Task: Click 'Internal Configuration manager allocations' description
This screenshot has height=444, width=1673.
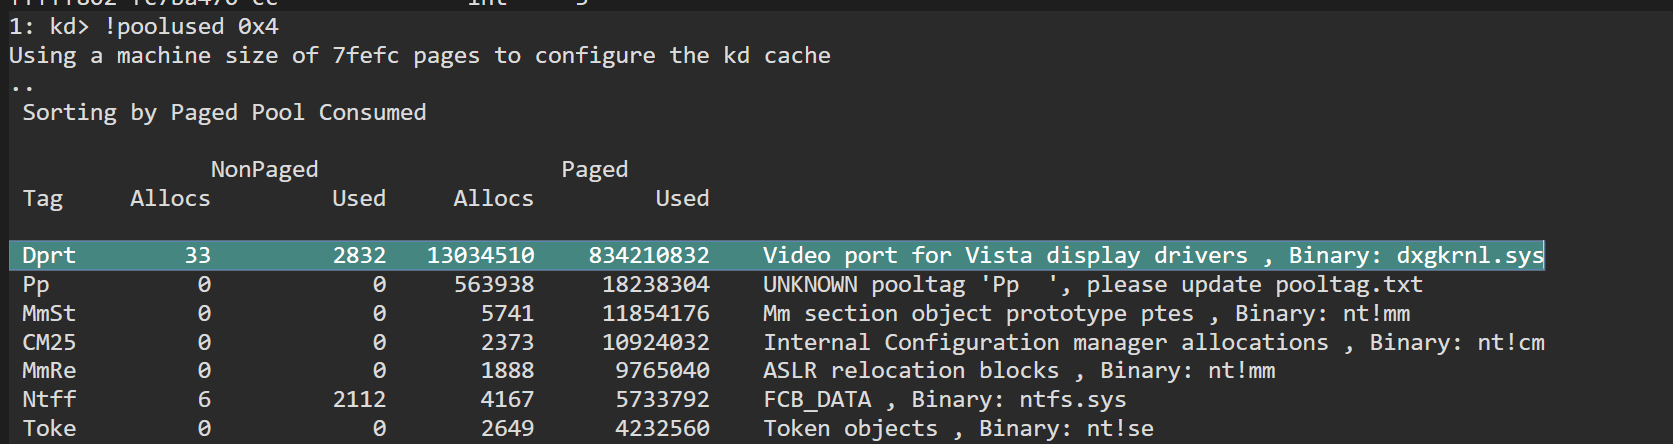Action: [x=1046, y=342]
